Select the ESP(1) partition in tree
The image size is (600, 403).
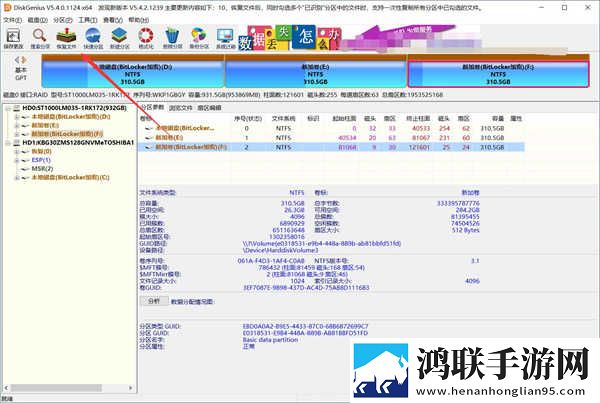pyautogui.click(x=41, y=160)
